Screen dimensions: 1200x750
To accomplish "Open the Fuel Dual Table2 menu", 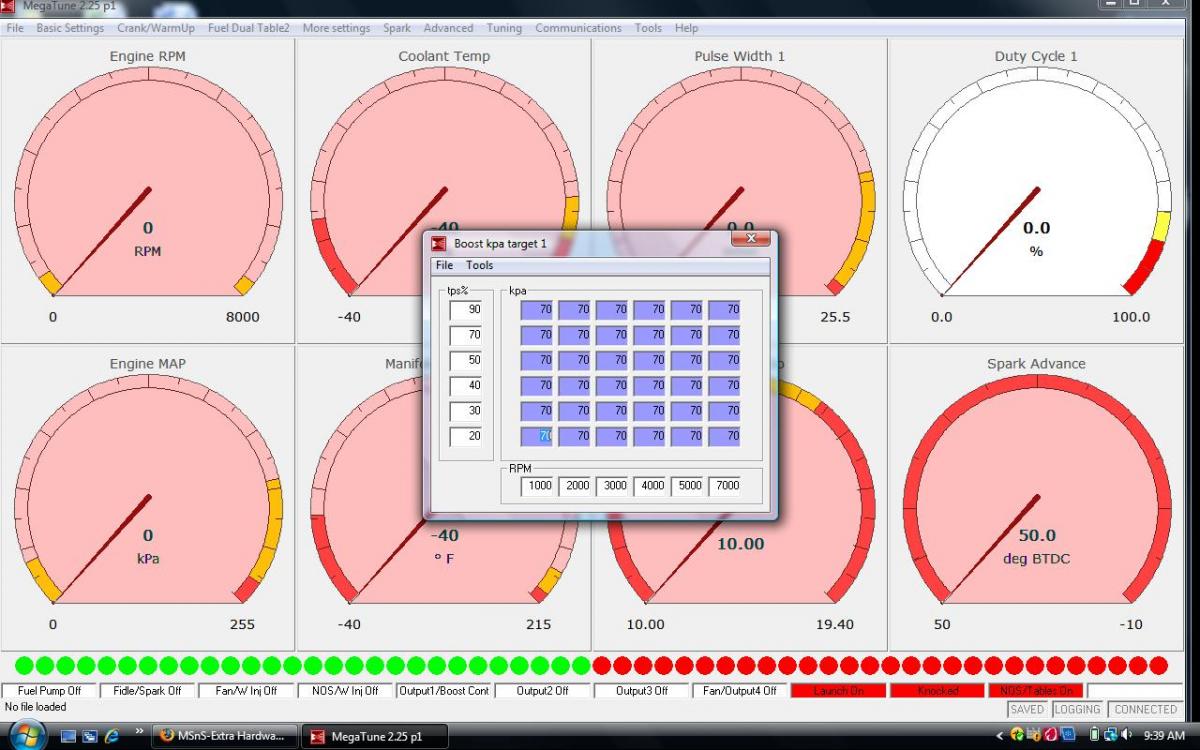I will click(248, 28).
